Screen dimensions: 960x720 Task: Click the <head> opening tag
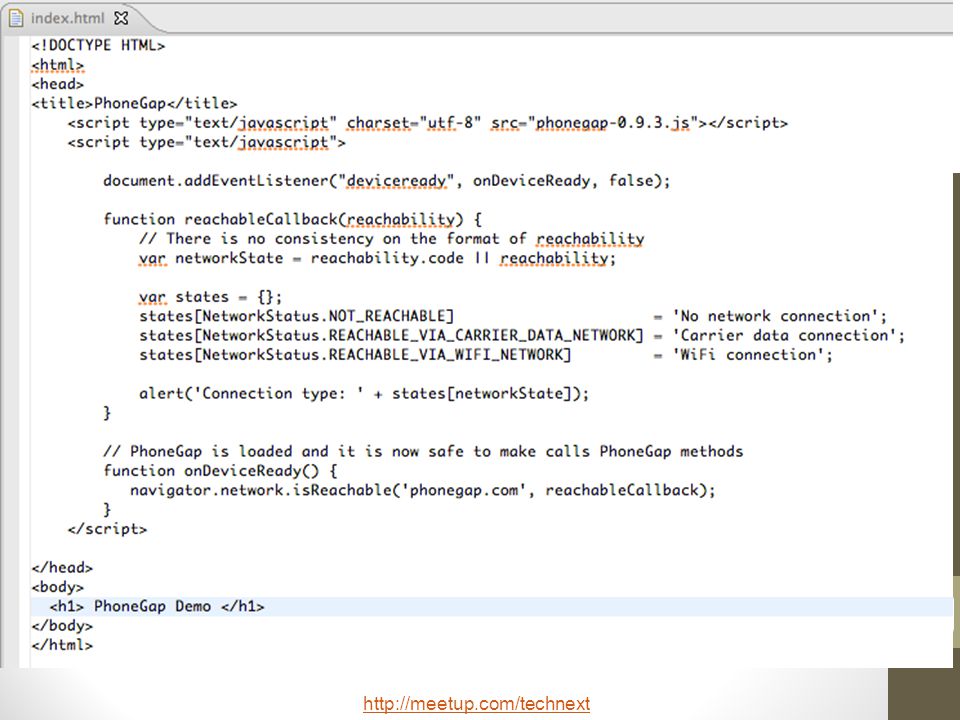pos(58,84)
